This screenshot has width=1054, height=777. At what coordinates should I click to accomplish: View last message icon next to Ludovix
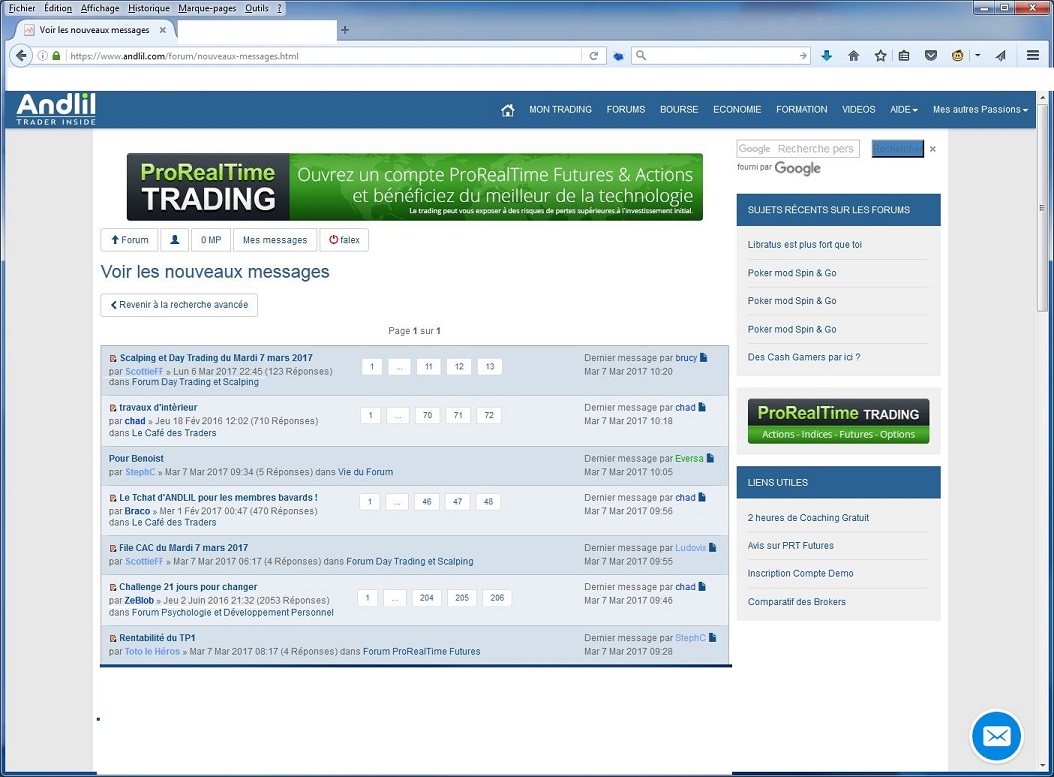(713, 548)
